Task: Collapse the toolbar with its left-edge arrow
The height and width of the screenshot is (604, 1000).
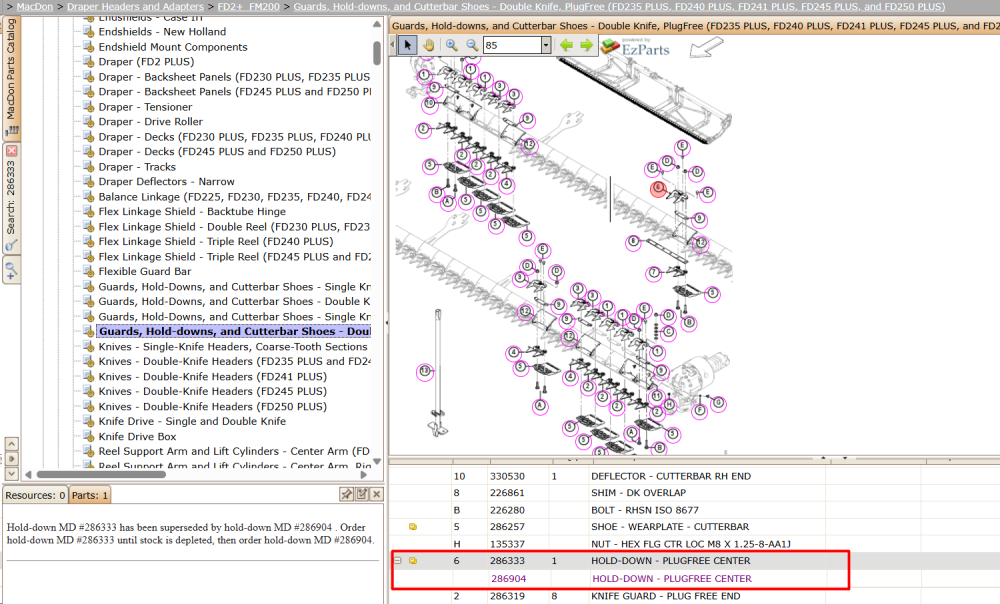Action: tap(393, 45)
